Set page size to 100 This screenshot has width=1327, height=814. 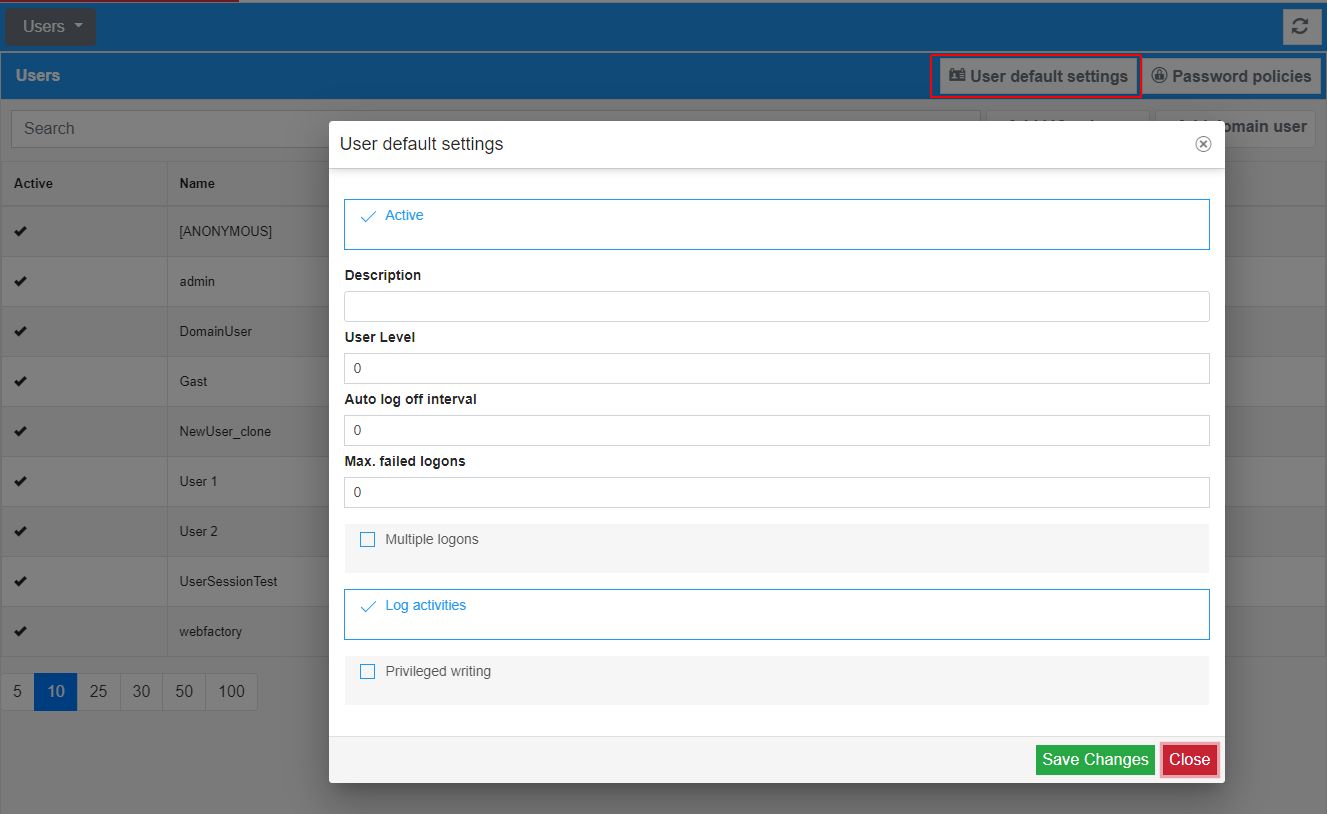[x=231, y=692]
